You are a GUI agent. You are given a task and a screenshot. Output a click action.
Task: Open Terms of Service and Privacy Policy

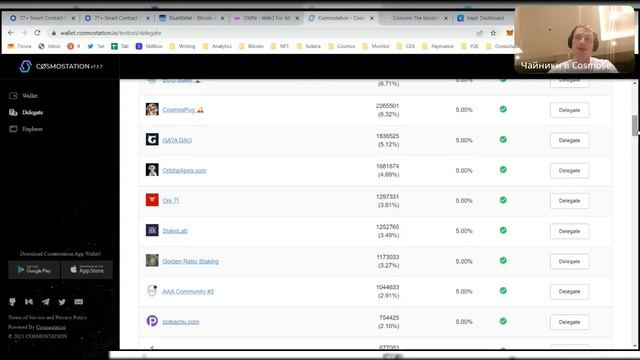[x=47, y=317]
